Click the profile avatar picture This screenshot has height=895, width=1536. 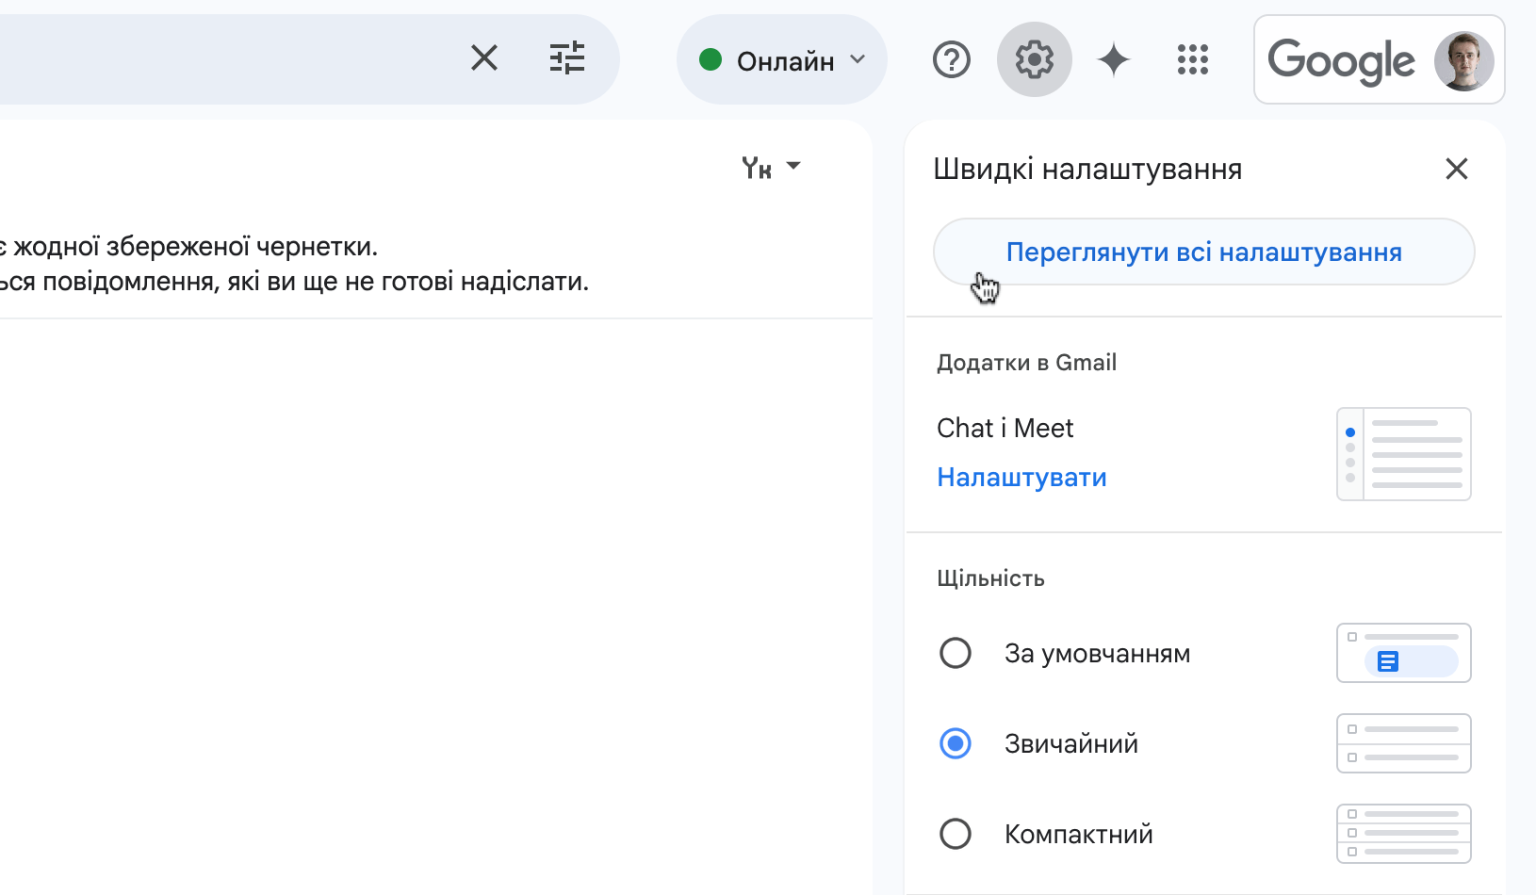pyautogui.click(x=1464, y=59)
